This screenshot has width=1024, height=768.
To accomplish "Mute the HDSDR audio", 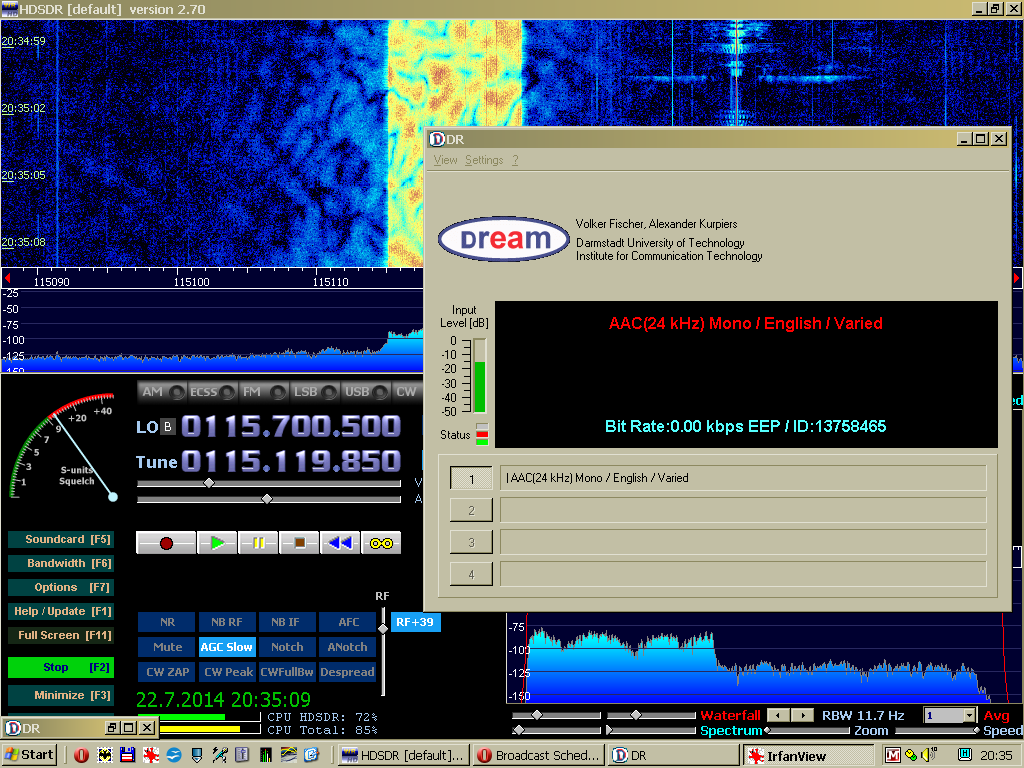I will click(167, 647).
